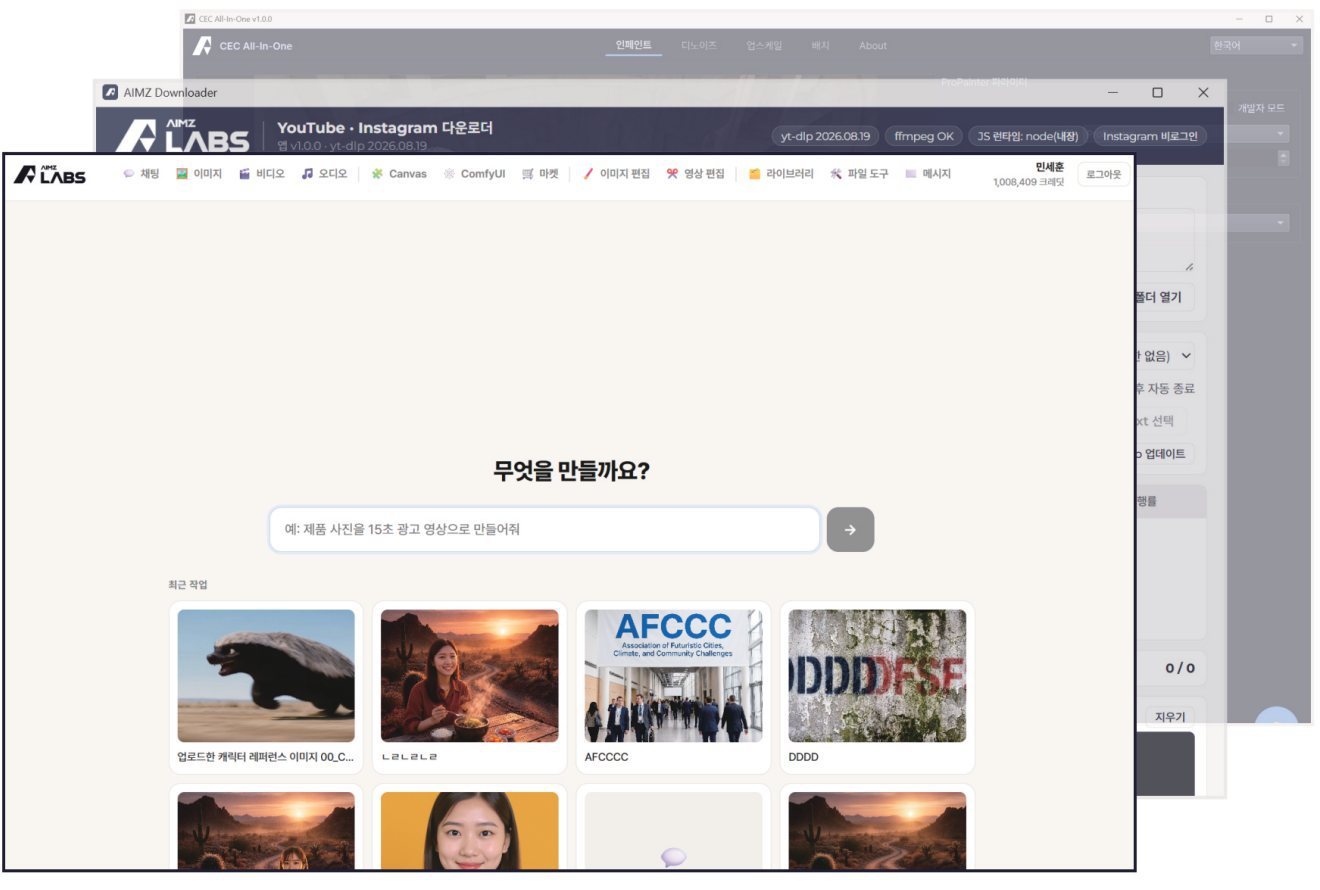Expand the 없음 dropdown in AIMZ Downloader
This screenshot has width=1320, height=890.
pos(1164,355)
